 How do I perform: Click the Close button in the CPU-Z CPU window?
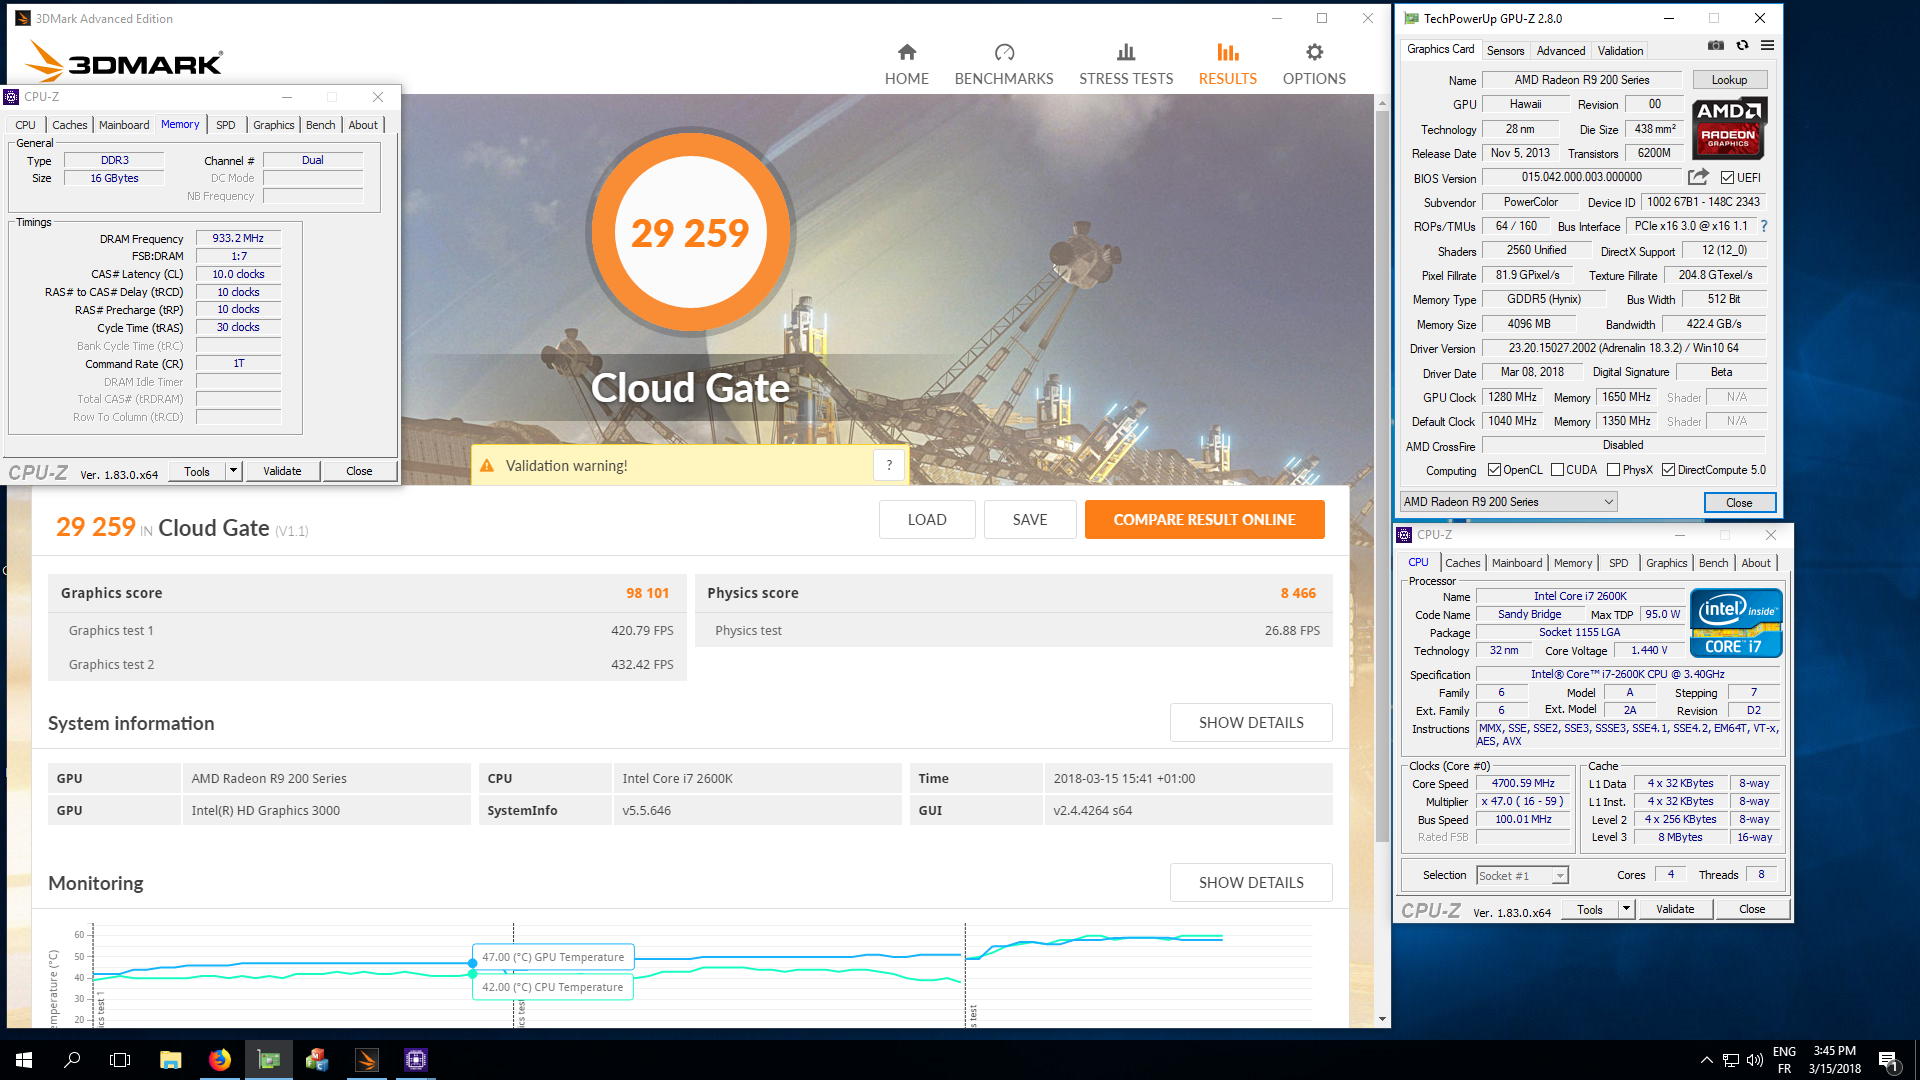[1752, 909]
